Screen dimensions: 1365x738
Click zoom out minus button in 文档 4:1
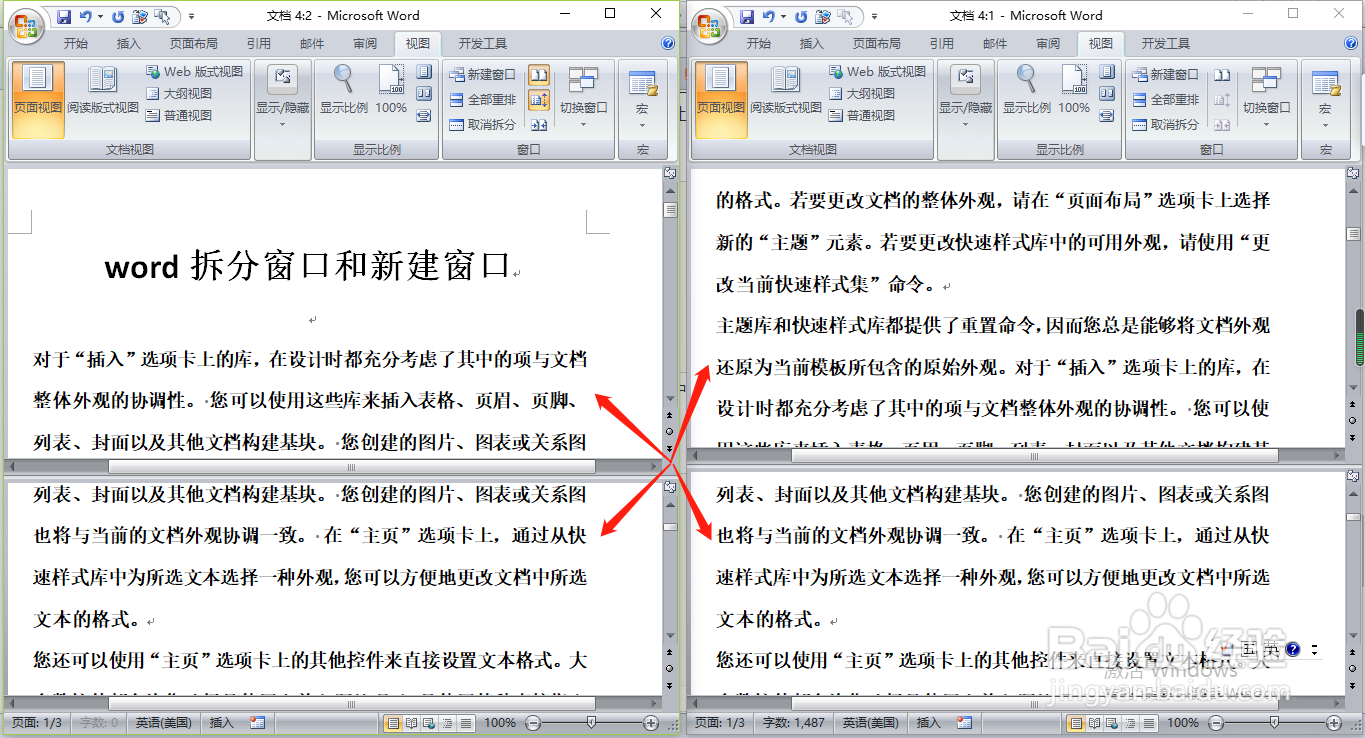(1216, 723)
